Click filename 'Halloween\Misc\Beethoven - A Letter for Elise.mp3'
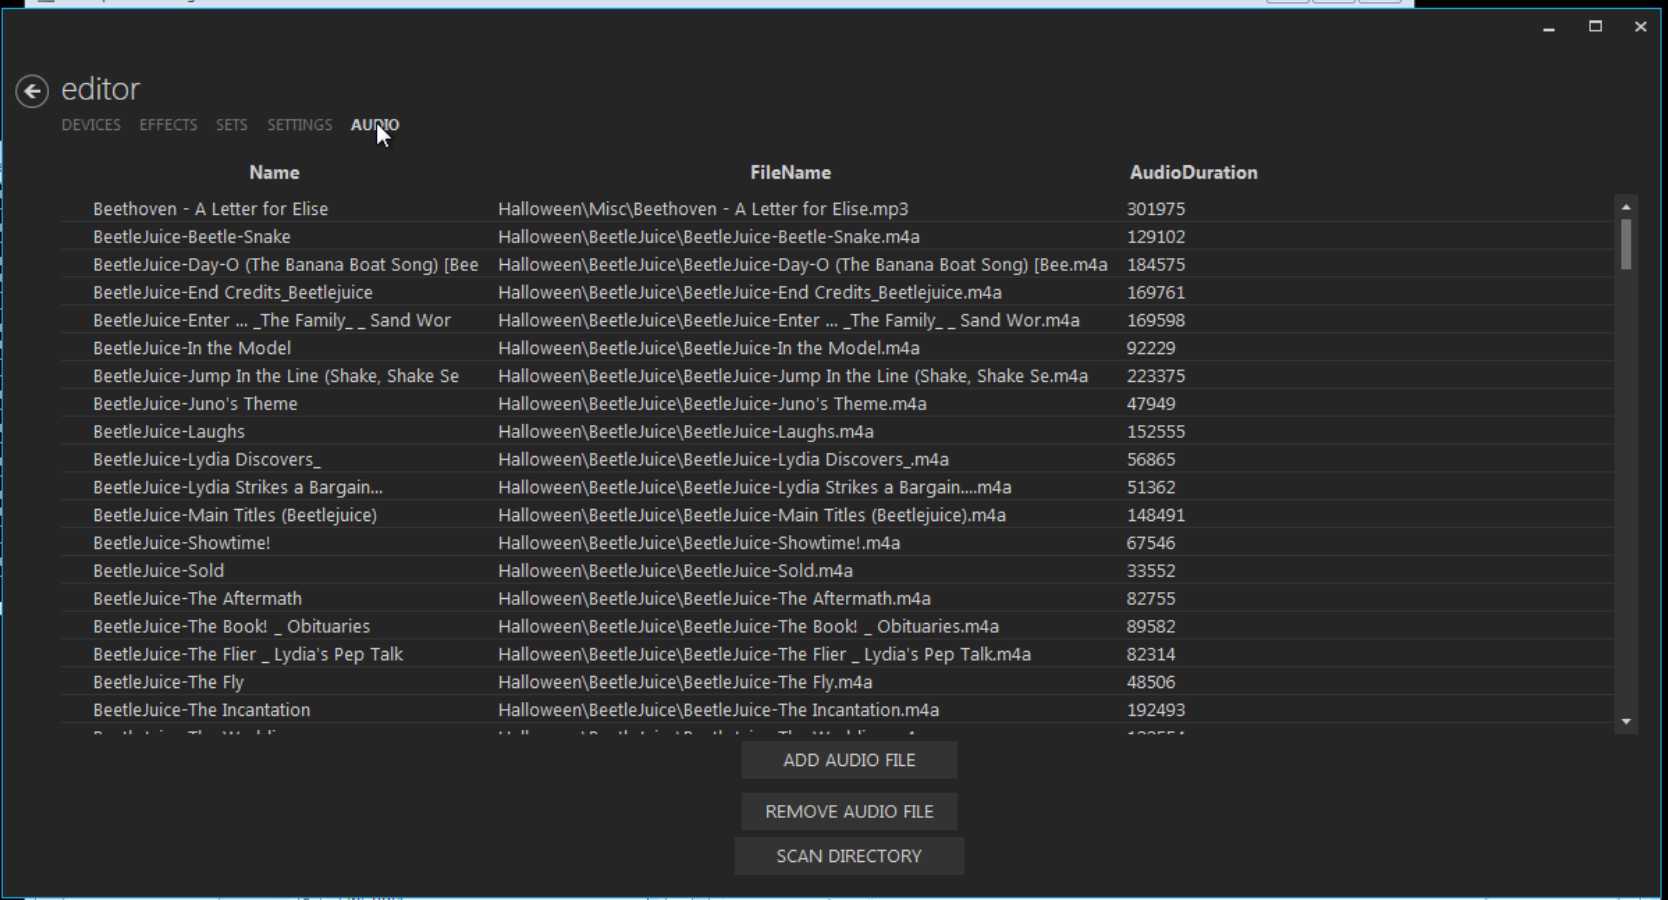 [703, 209]
